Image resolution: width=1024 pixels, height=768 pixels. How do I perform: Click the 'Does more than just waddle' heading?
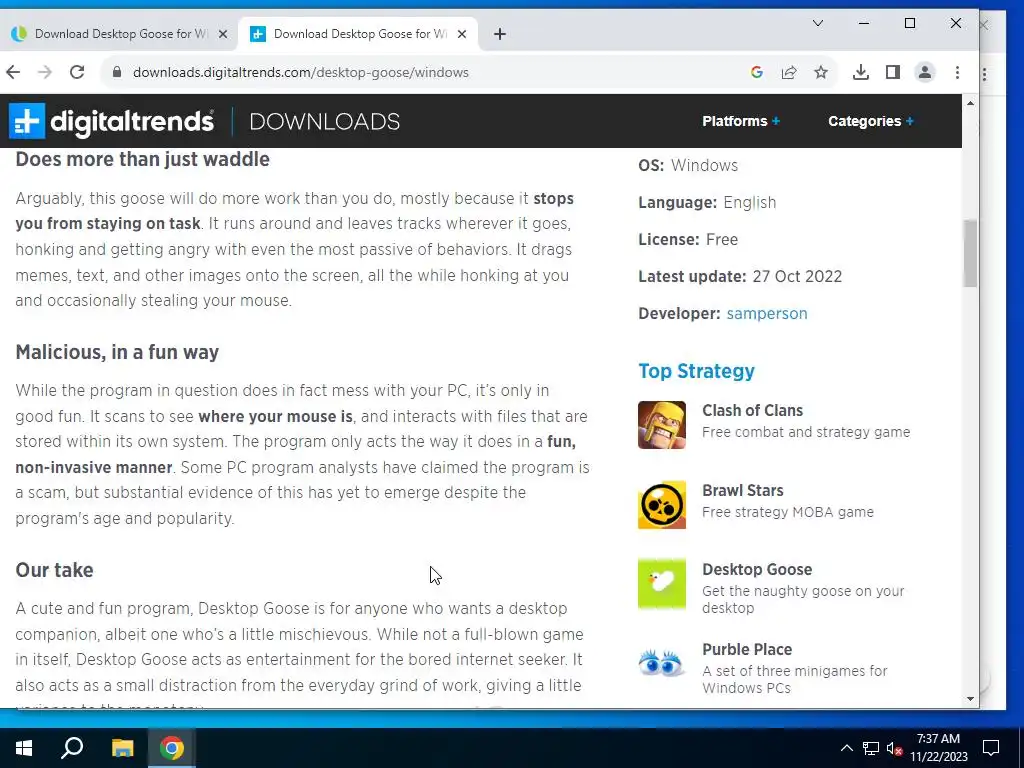[x=142, y=159]
